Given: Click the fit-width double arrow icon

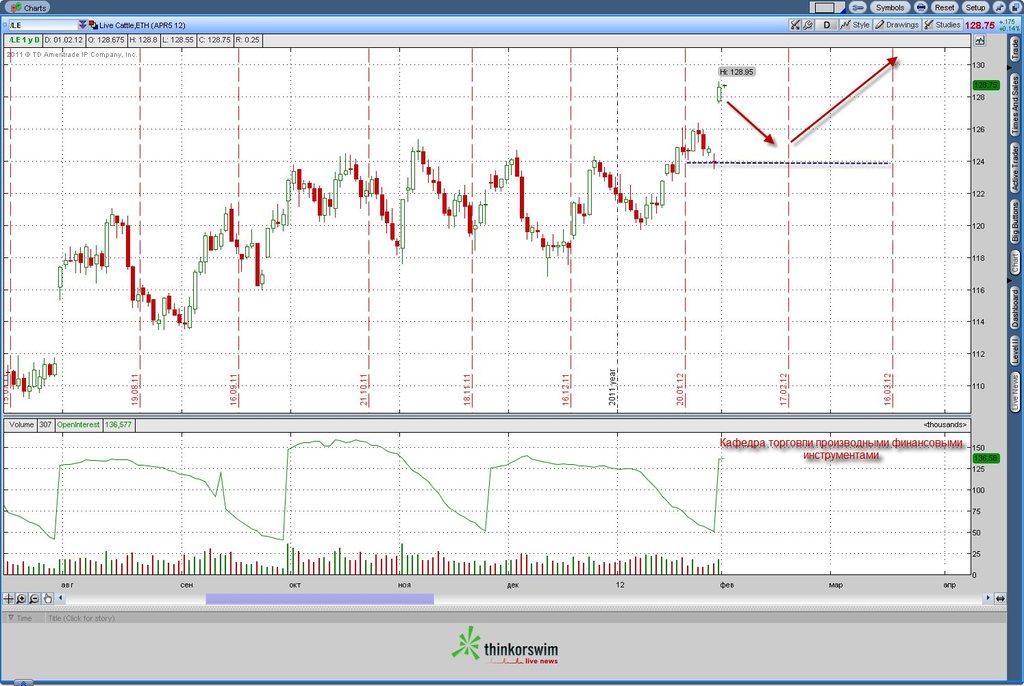Looking at the screenshot, I should (1000, 598).
